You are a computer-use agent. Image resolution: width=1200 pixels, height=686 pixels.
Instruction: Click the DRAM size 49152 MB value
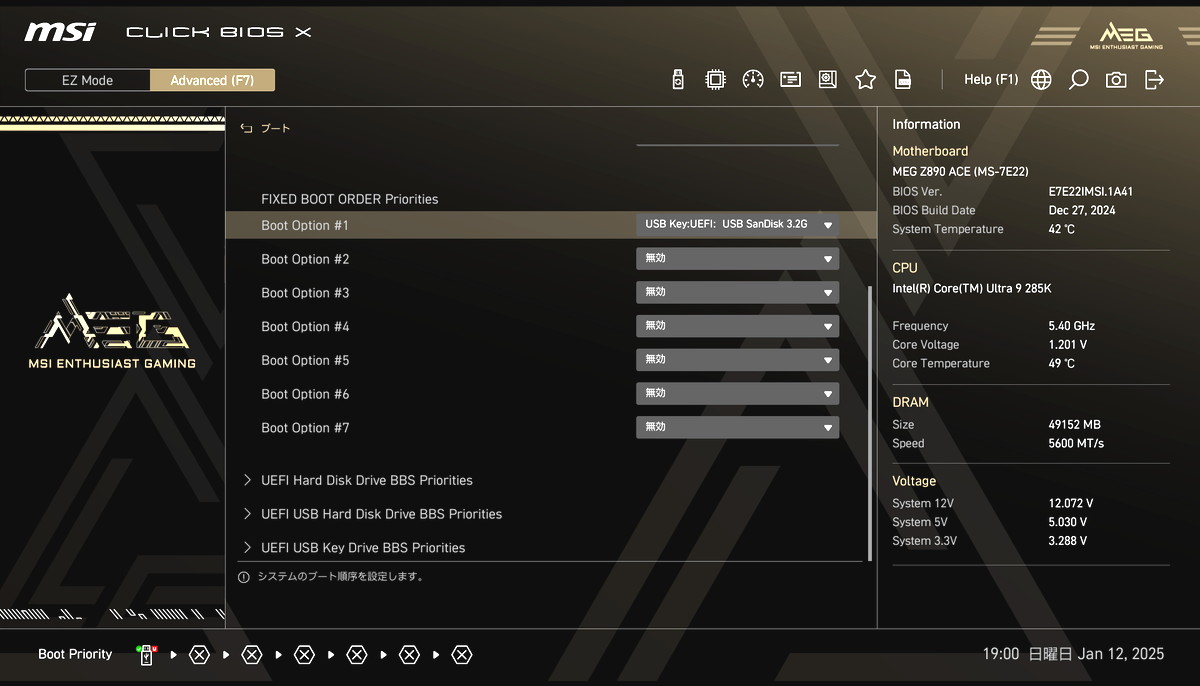coord(1074,425)
